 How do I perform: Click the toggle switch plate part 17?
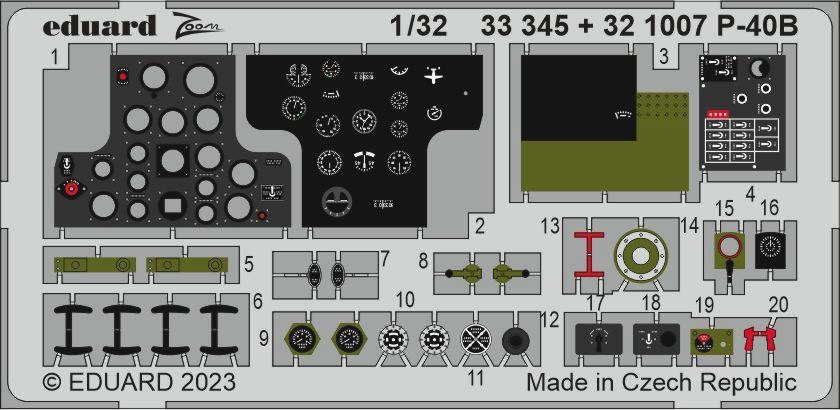pos(598,339)
